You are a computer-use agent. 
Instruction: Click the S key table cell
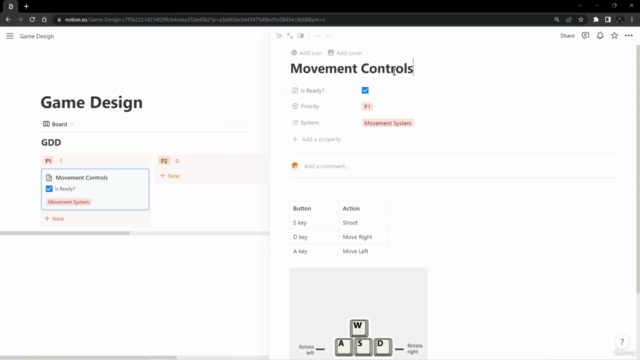[x=314, y=222]
